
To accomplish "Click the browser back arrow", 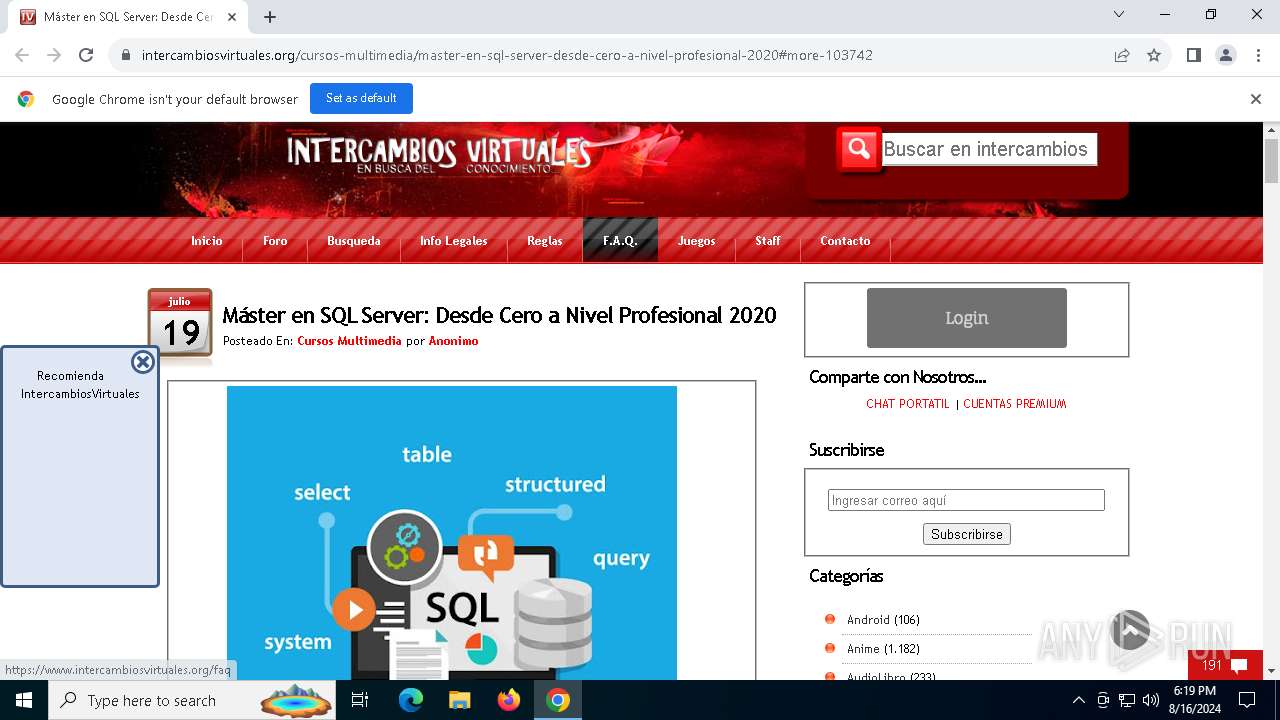I will (x=22, y=55).
